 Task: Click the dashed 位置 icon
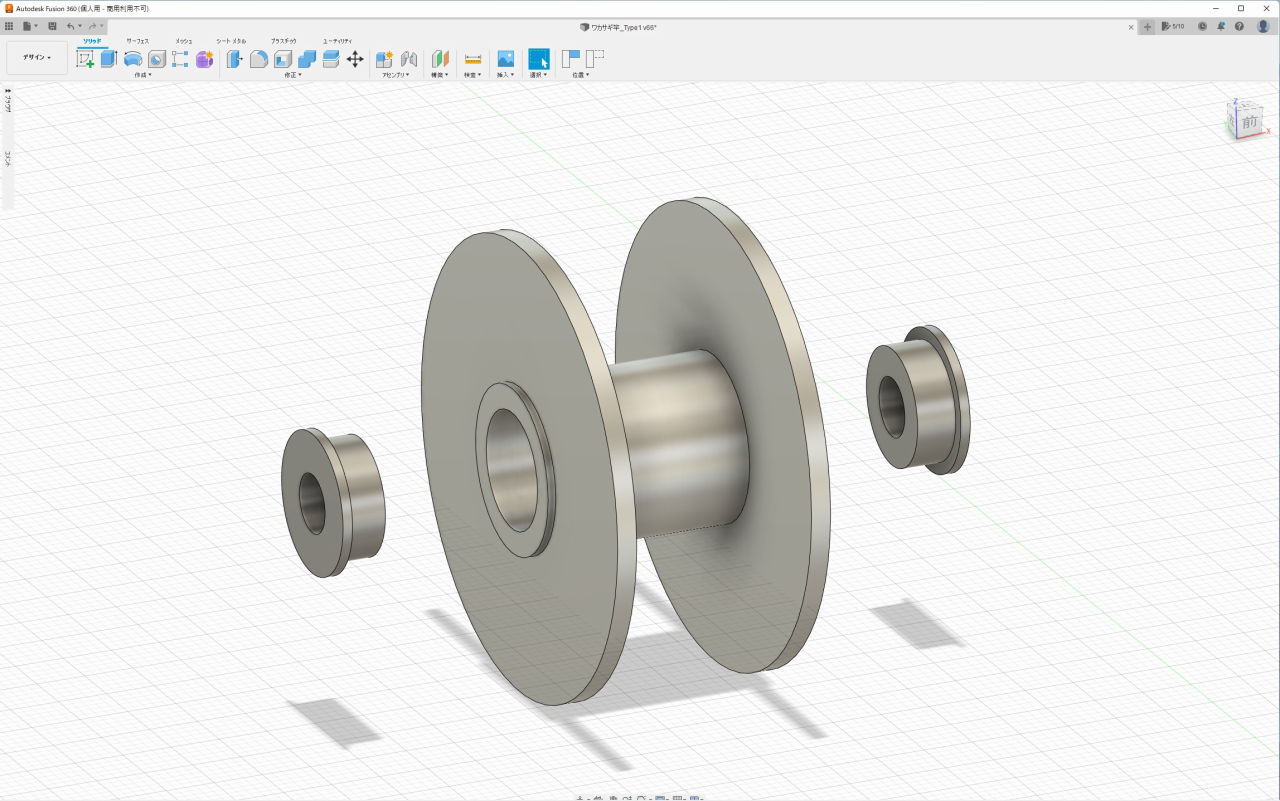(594, 59)
